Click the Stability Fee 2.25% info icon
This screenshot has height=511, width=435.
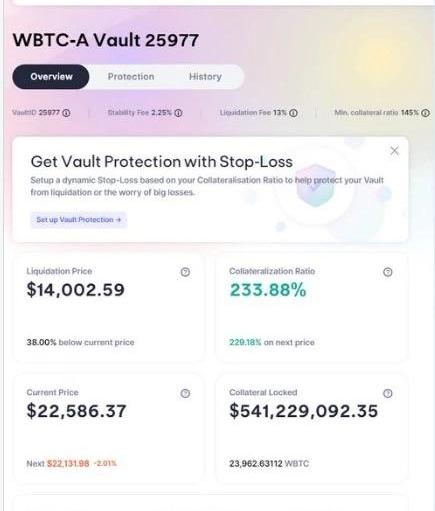178,113
